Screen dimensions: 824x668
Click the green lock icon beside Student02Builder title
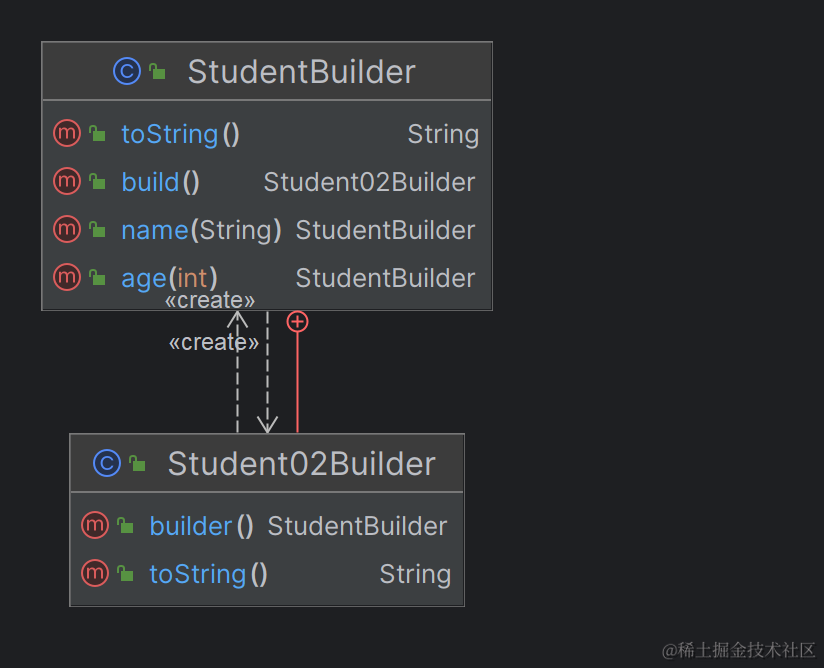(x=137, y=463)
